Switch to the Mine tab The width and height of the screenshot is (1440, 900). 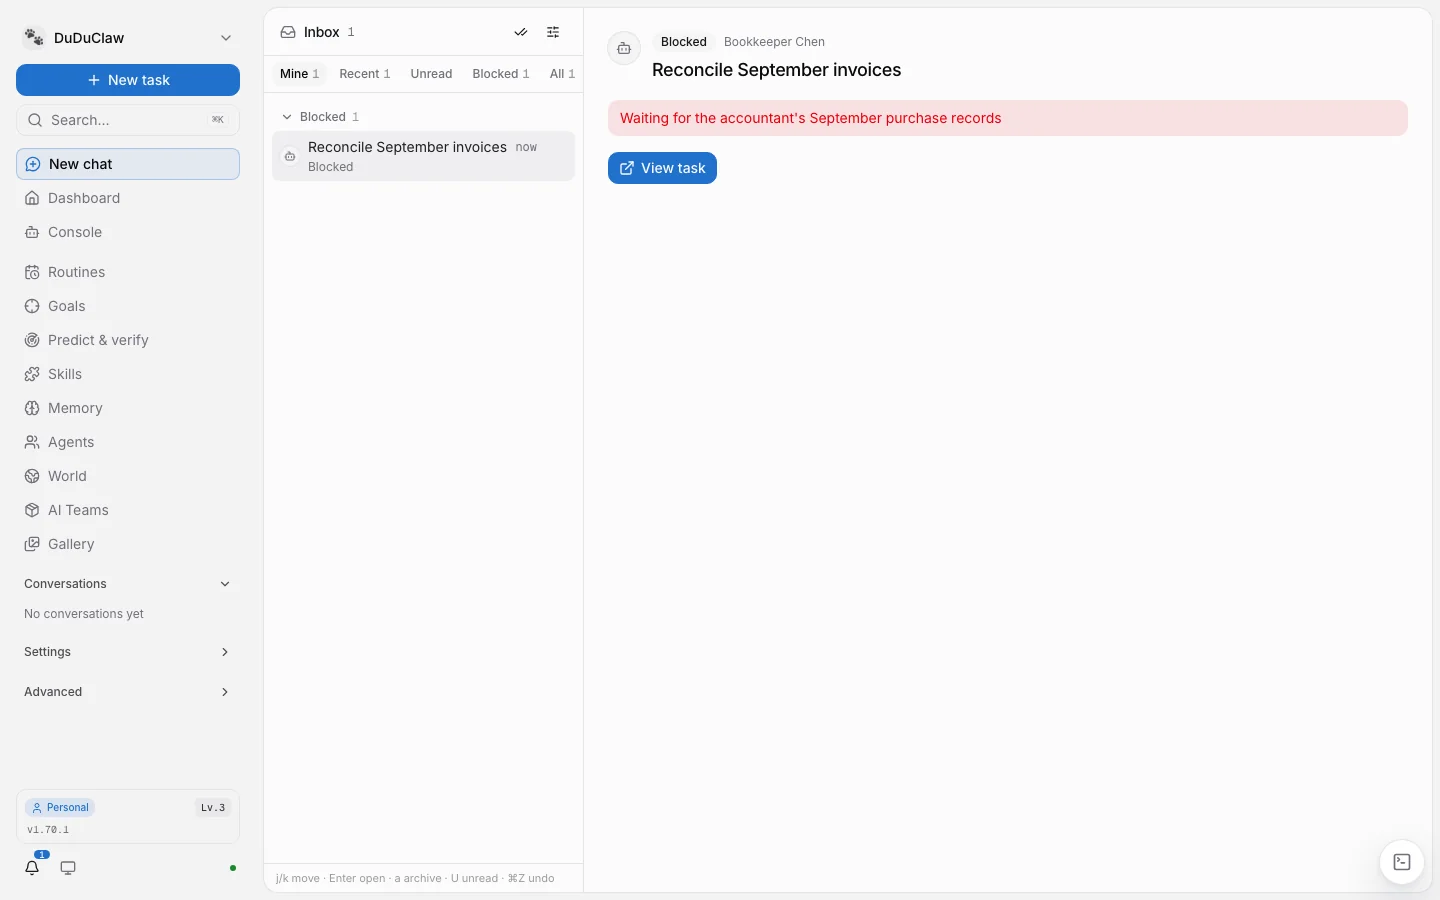pos(300,74)
